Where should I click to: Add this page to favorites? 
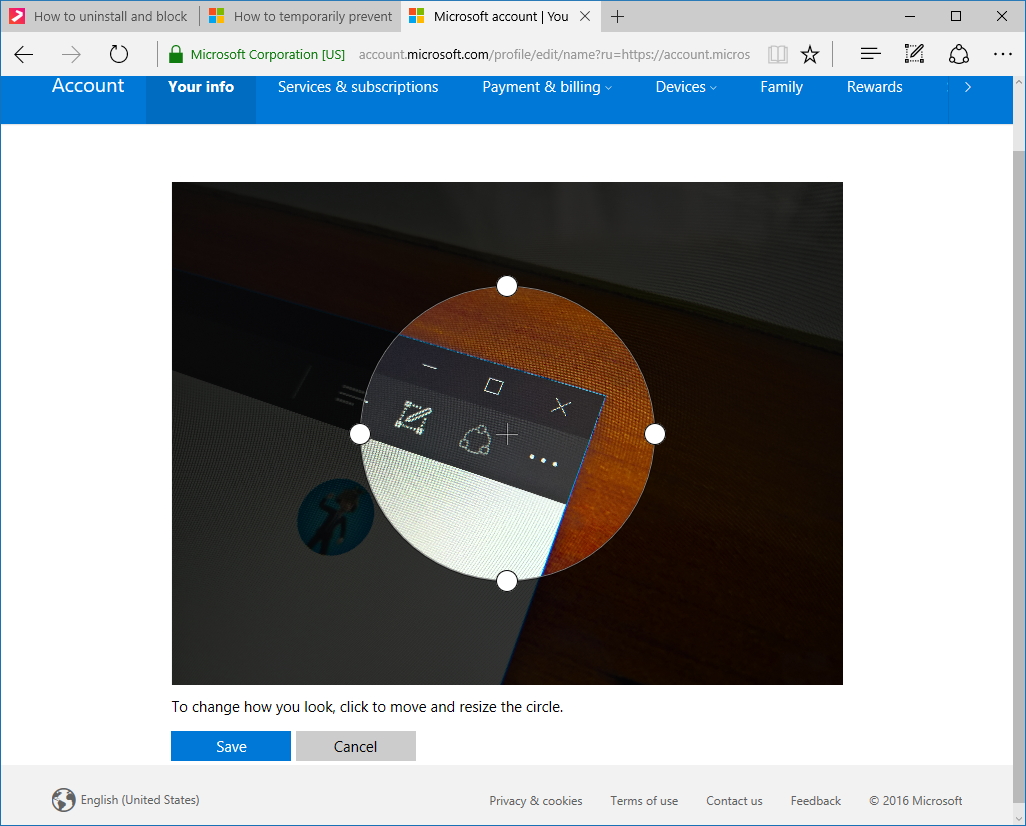point(810,54)
